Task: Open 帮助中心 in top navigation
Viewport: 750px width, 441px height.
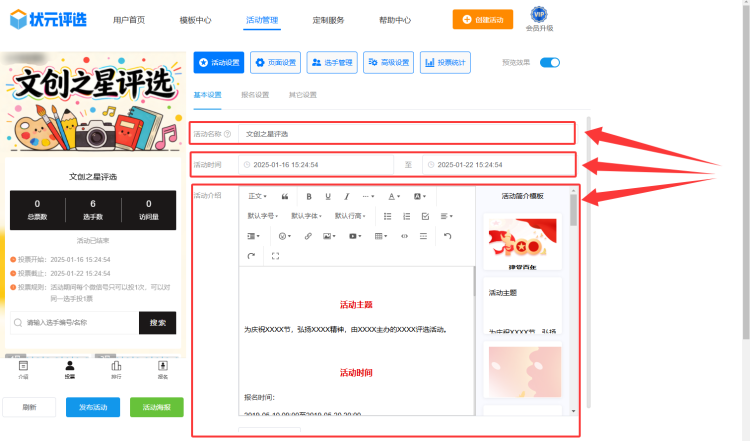Action: click(395, 20)
